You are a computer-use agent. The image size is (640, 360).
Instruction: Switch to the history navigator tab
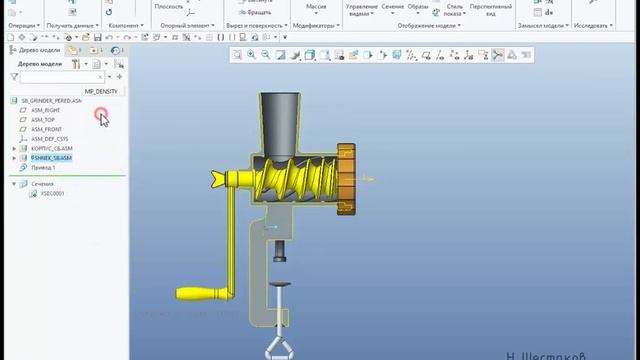coord(117,50)
